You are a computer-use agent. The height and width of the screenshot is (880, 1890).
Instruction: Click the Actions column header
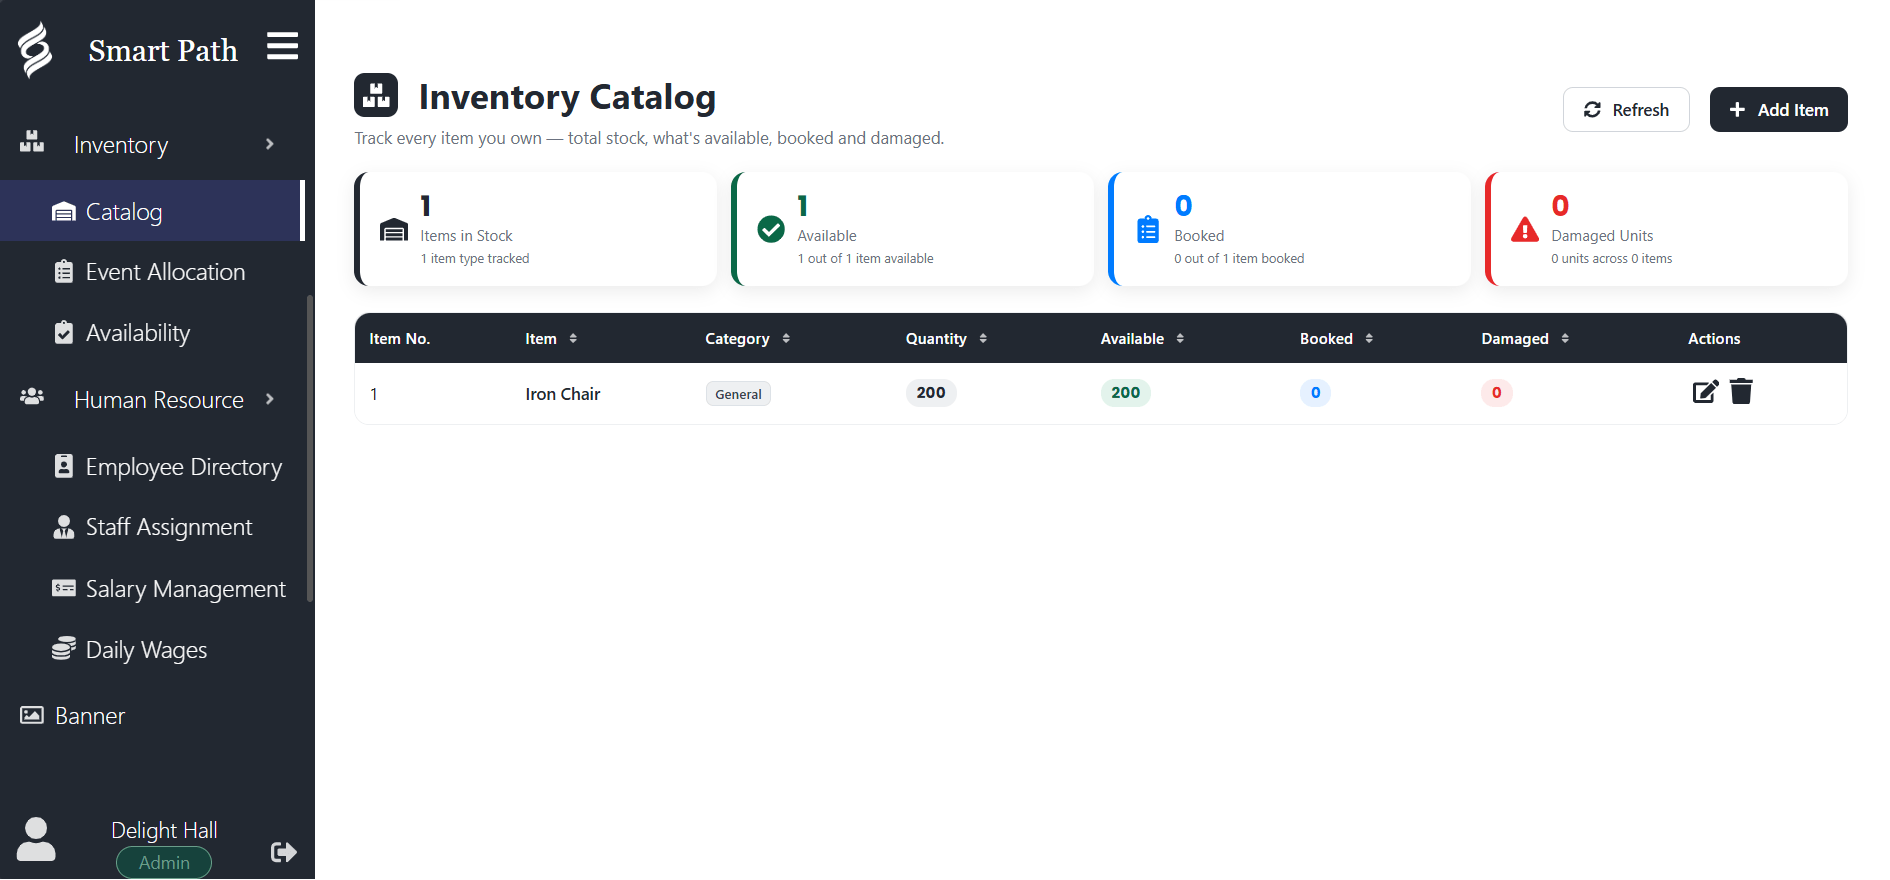tap(1714, 339)
